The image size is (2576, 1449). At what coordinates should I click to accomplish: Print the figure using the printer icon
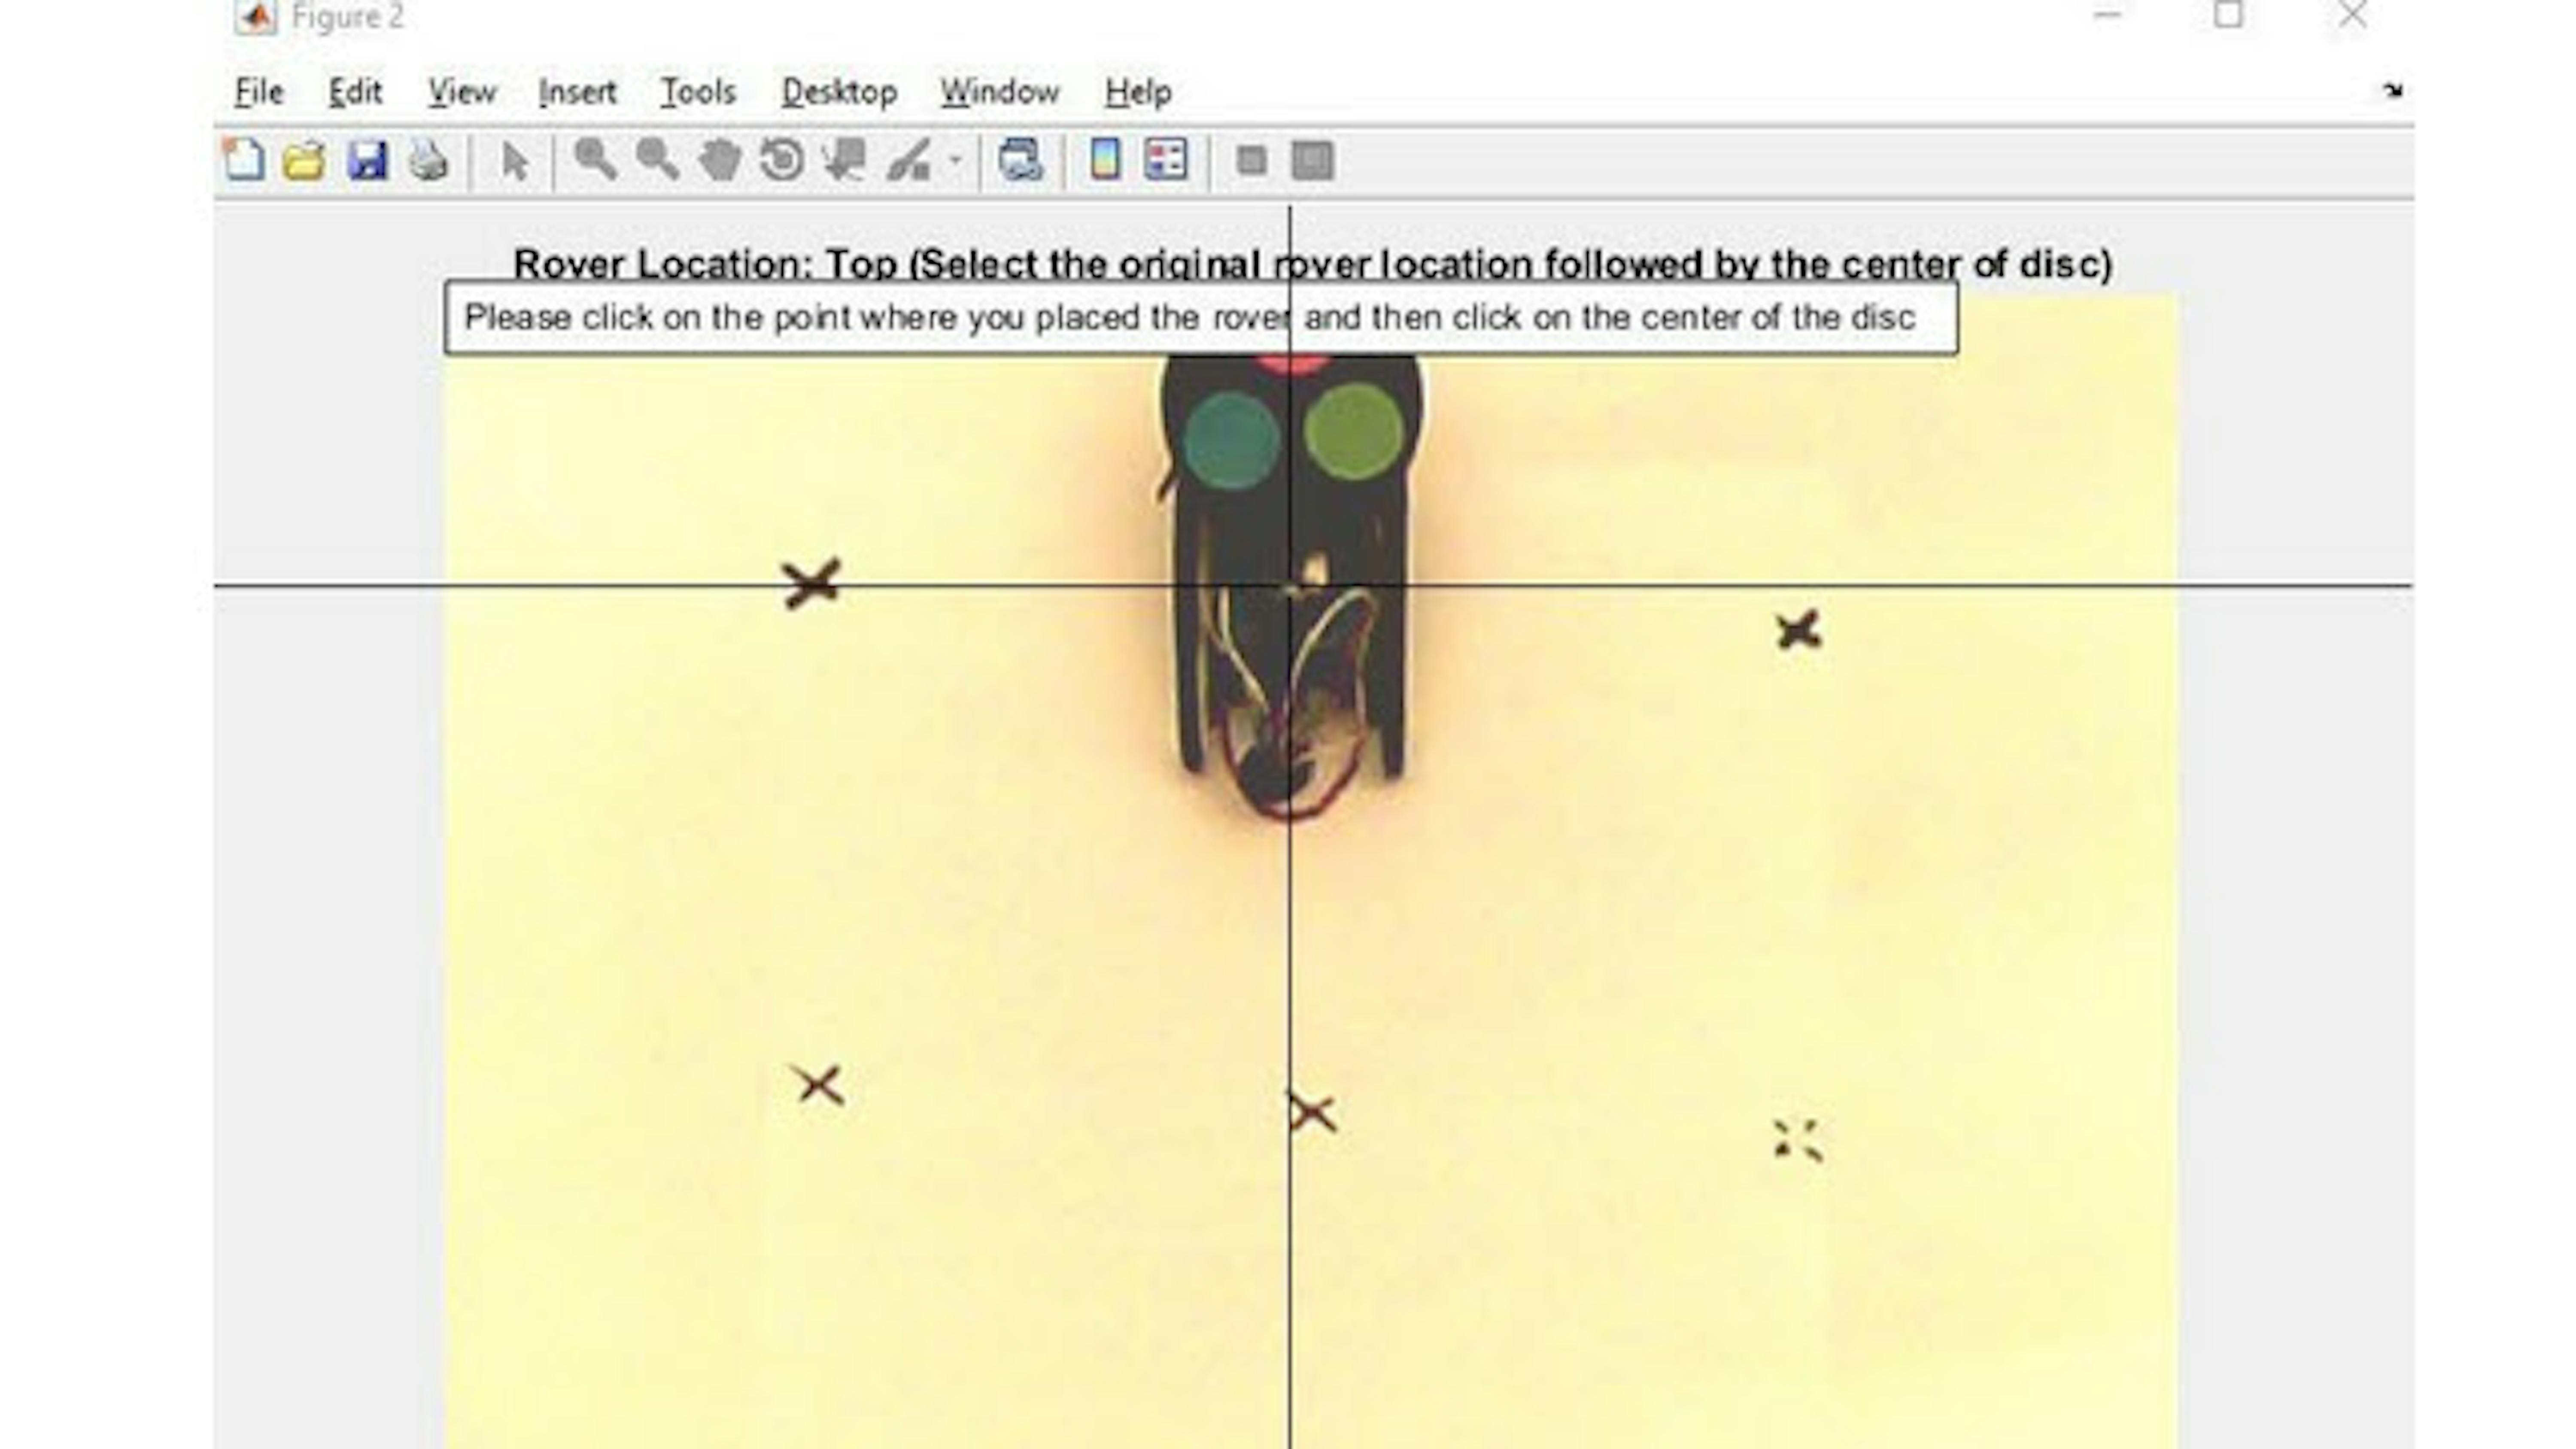point(429,160)
